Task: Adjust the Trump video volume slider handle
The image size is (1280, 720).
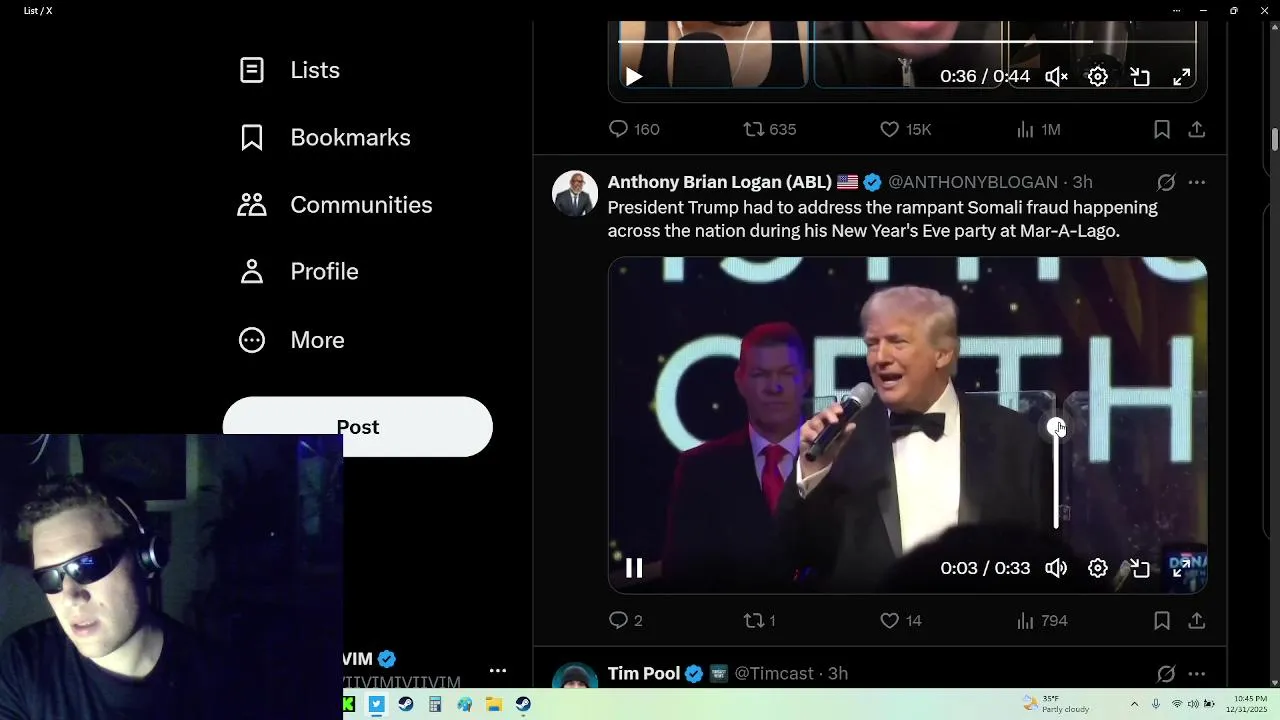Action: pyautogui.click(x=1056, y=428)
